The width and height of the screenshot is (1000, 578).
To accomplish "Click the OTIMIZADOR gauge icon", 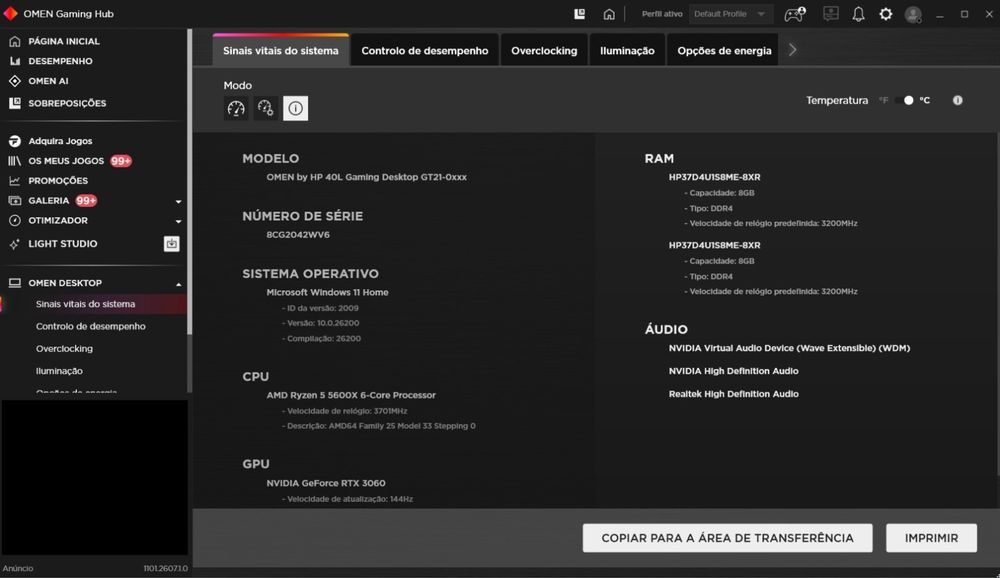I will [15, 221].
